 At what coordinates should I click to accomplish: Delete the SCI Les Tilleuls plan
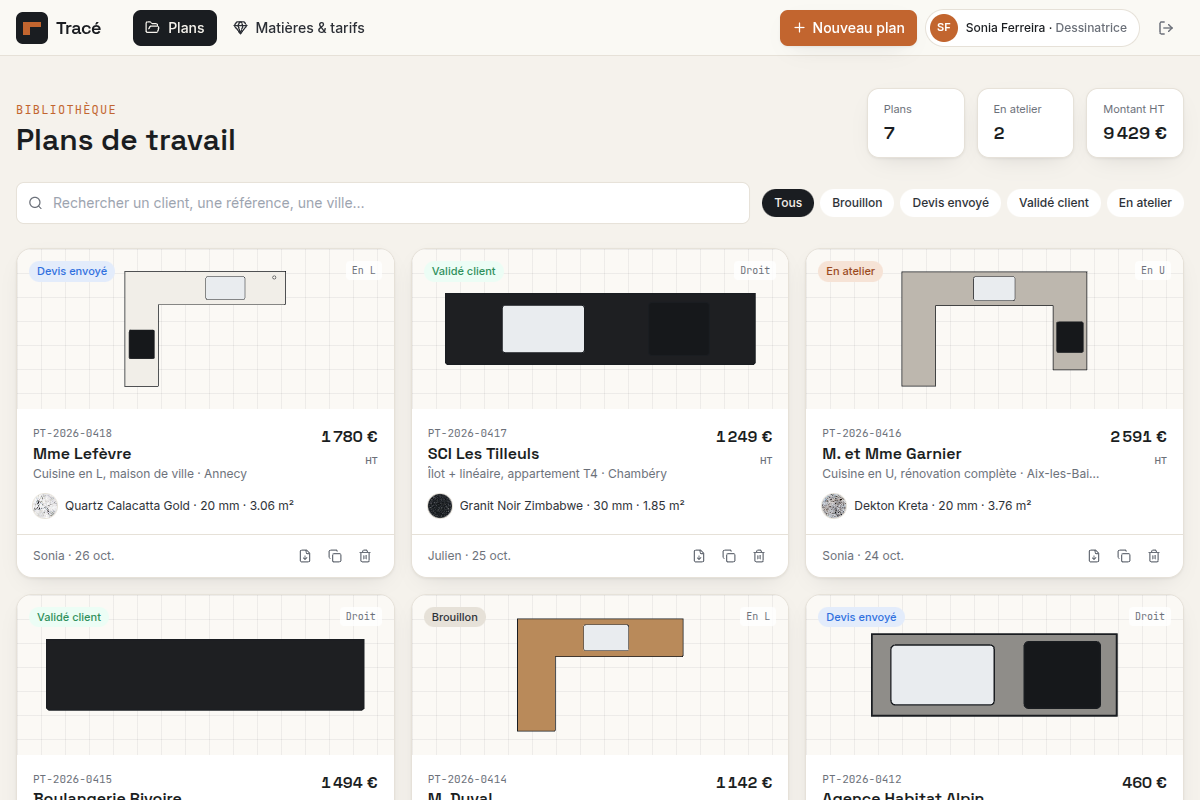coord(759,556)
